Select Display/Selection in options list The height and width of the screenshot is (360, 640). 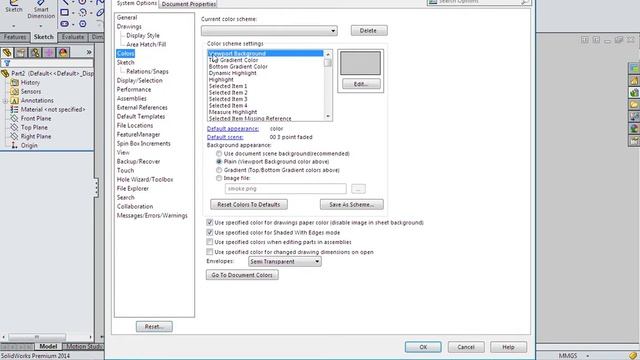140,80
